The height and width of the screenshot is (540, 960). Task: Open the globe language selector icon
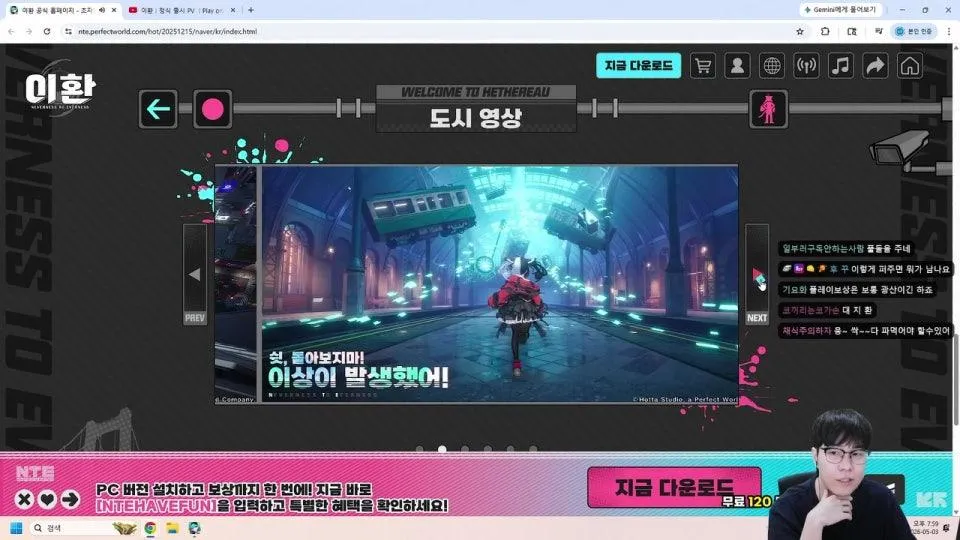point(772,66)
